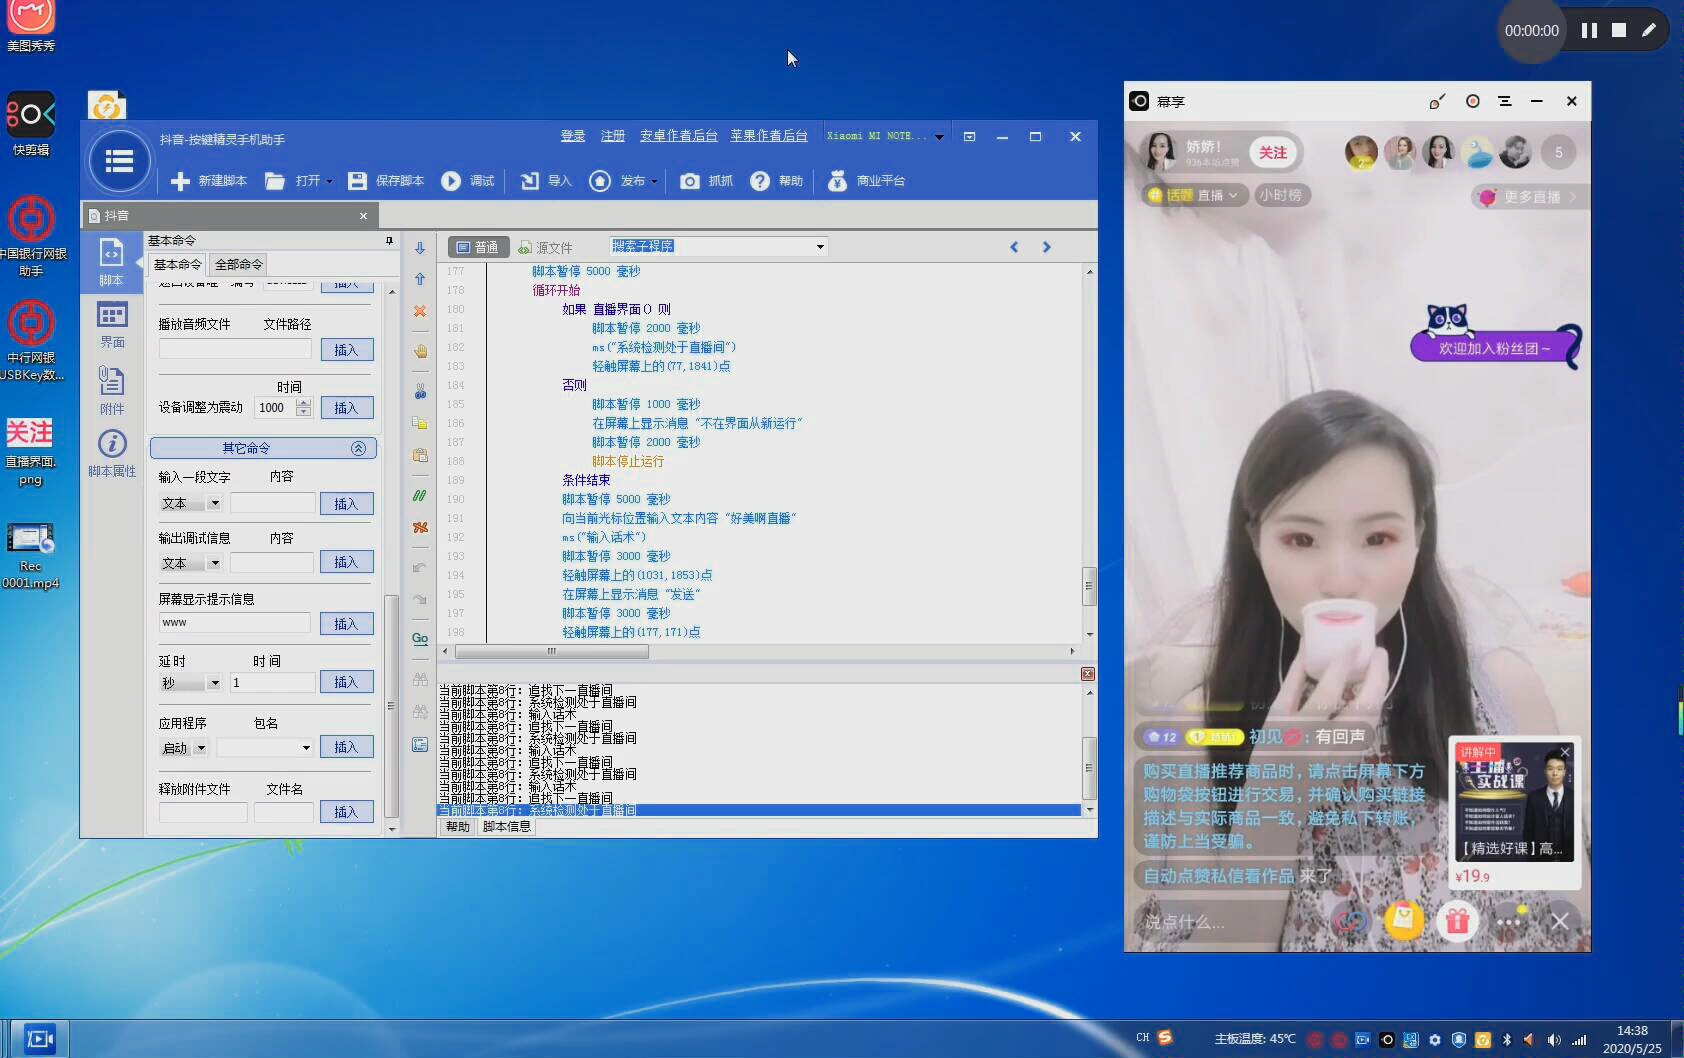The width and height of the screenshot is (1684, 1058).
Task: Open the 发布 dropdown
Action: pos(654,182)
